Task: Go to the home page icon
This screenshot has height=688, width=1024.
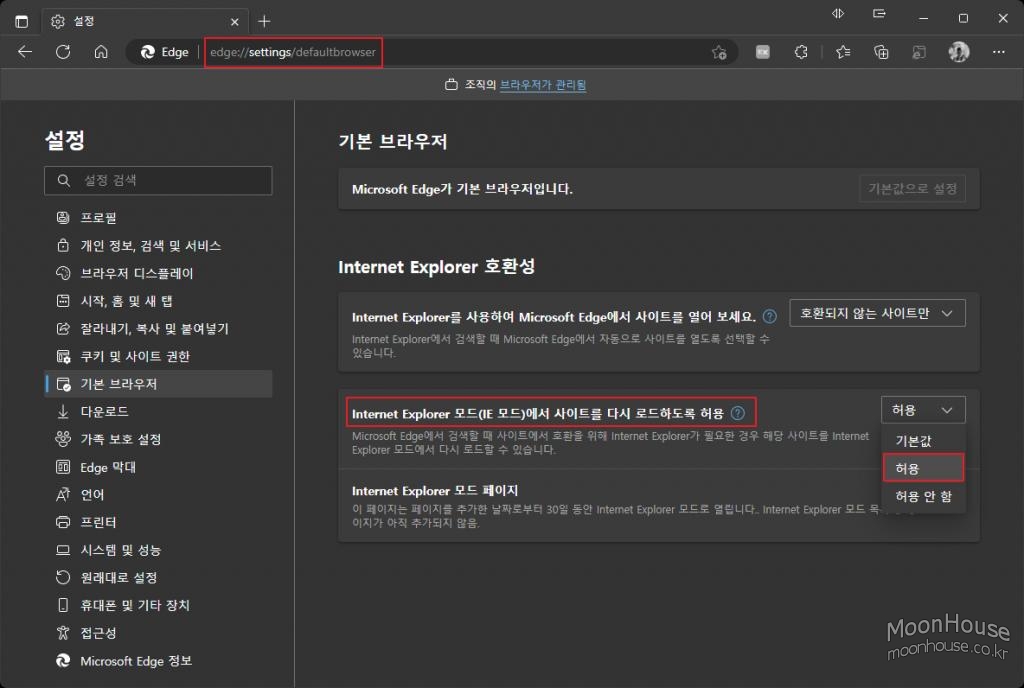Action: (101, 52)
